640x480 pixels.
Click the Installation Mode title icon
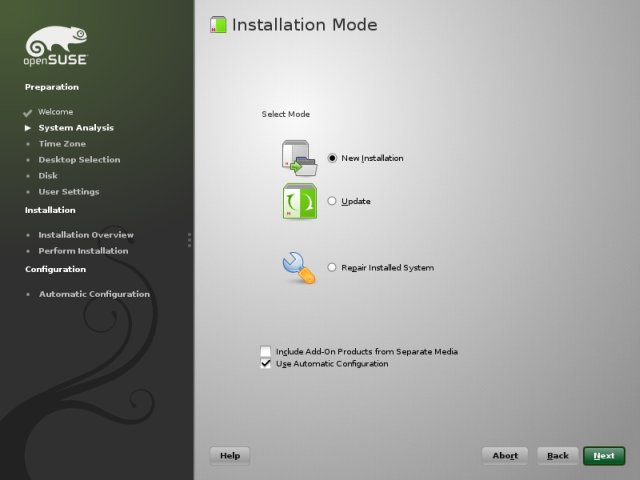pyautogui.click(x=218, y=24)
